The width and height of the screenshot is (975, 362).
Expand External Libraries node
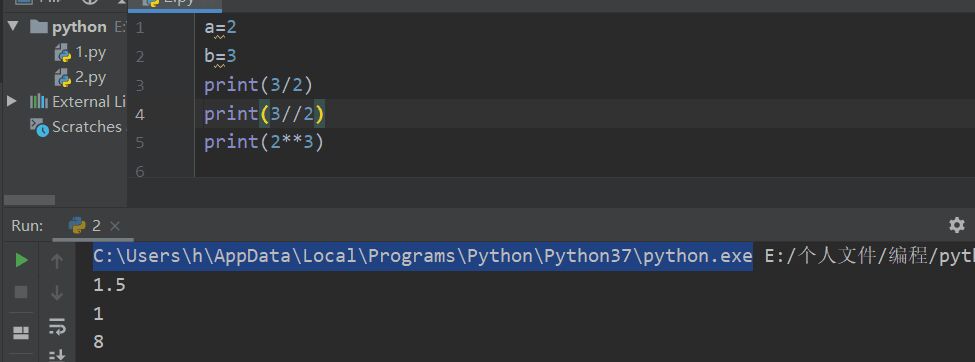click(x=12, y=101)
